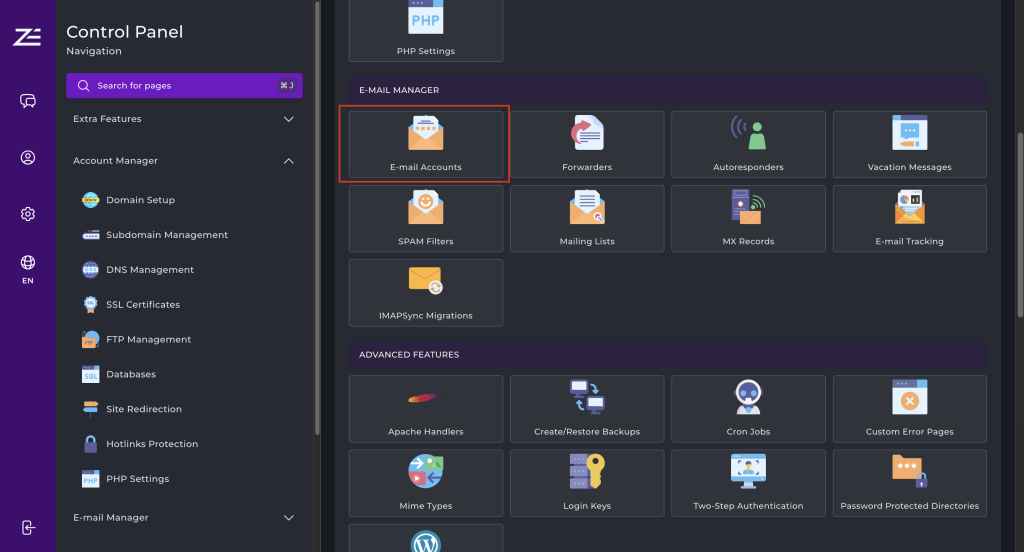
Task: Open Two-Step Authentication tile
Action: (x=748, y=483)
